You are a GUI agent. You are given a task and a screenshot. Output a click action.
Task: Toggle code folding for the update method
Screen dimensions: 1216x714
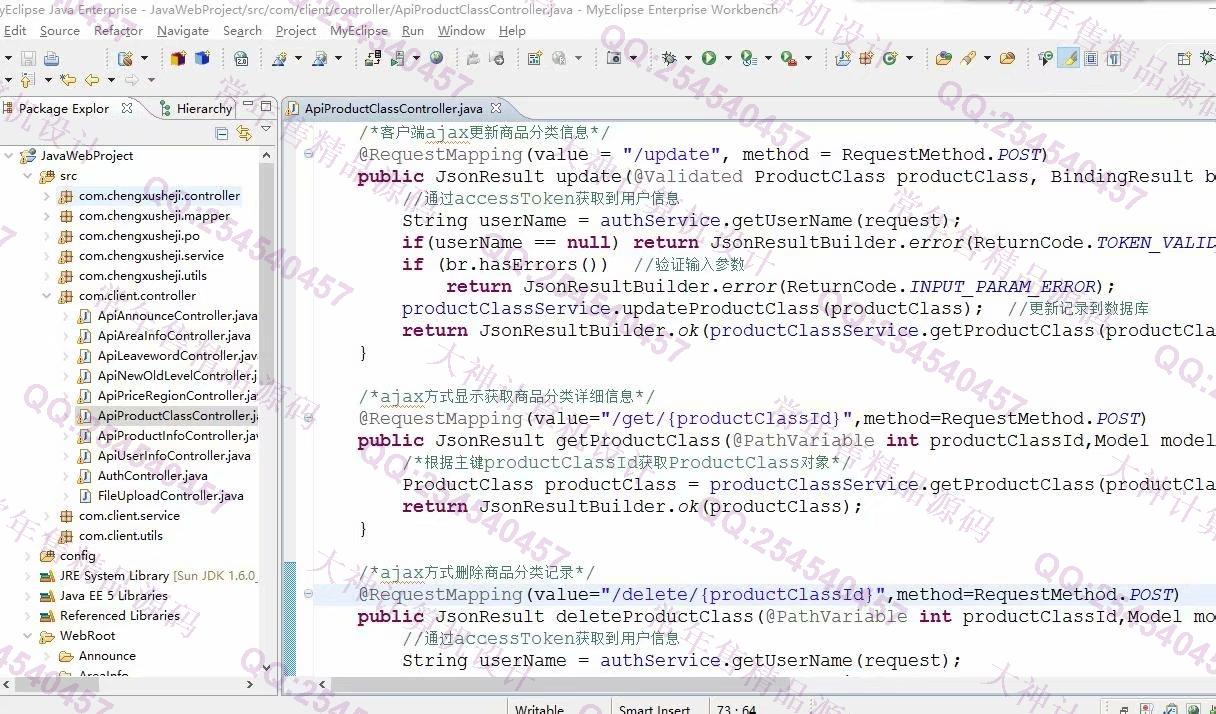pos(309,155)
